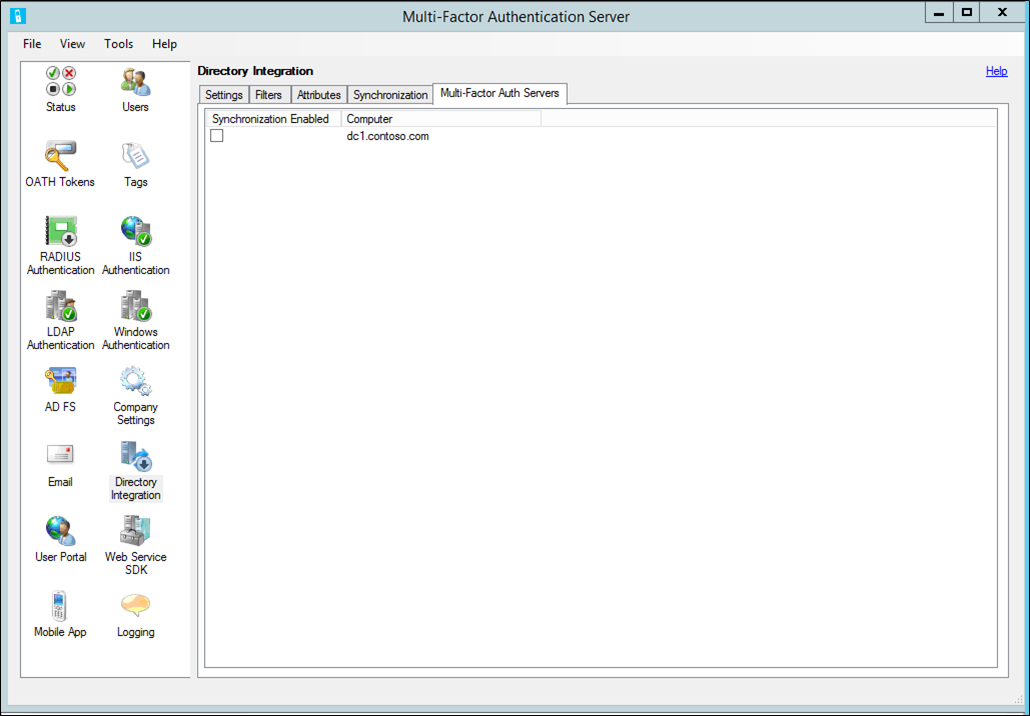Select the Mobile App icon

click(x=60, y=612)
